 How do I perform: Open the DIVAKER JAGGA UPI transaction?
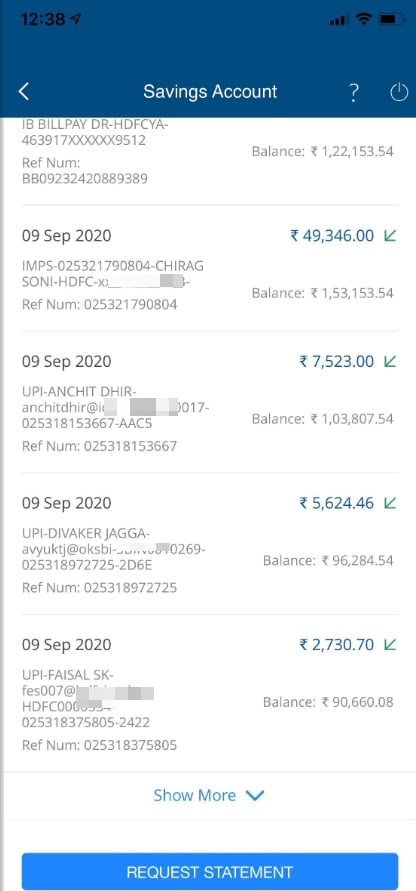pos(210,544)
